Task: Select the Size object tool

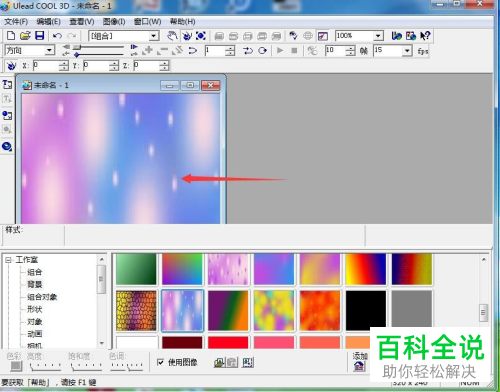Action: point(201,36)
